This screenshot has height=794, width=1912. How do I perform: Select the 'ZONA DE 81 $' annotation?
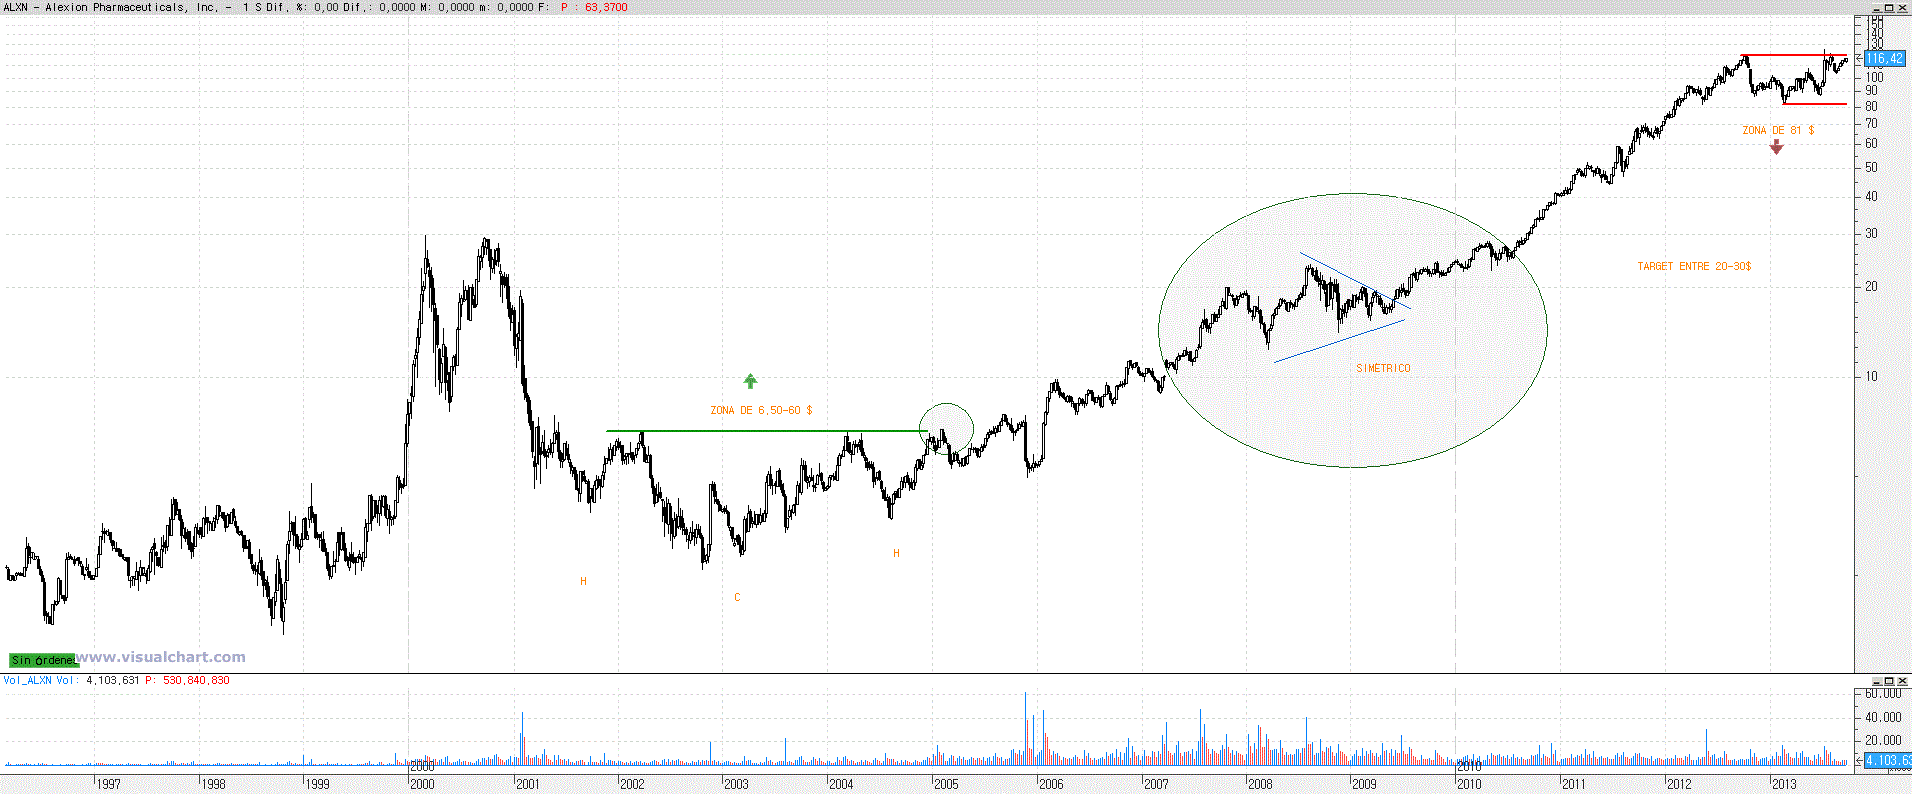(1778, 130)
